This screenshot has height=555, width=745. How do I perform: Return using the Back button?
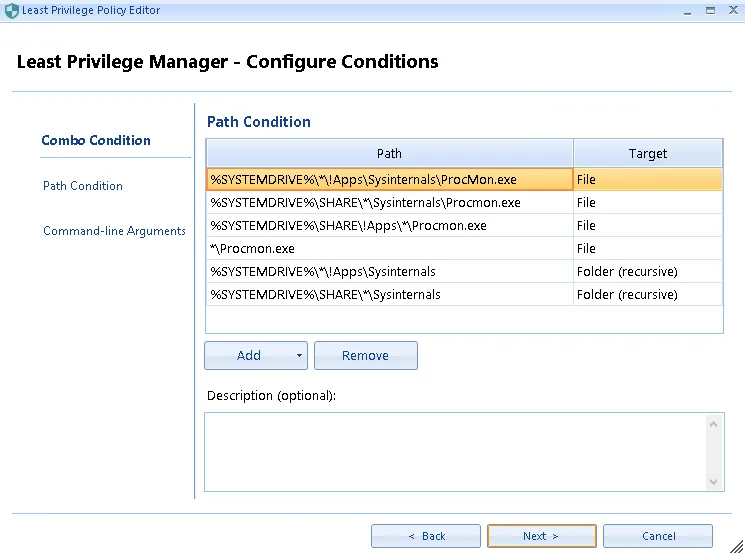pyautogui.click(x=425, y=536)
